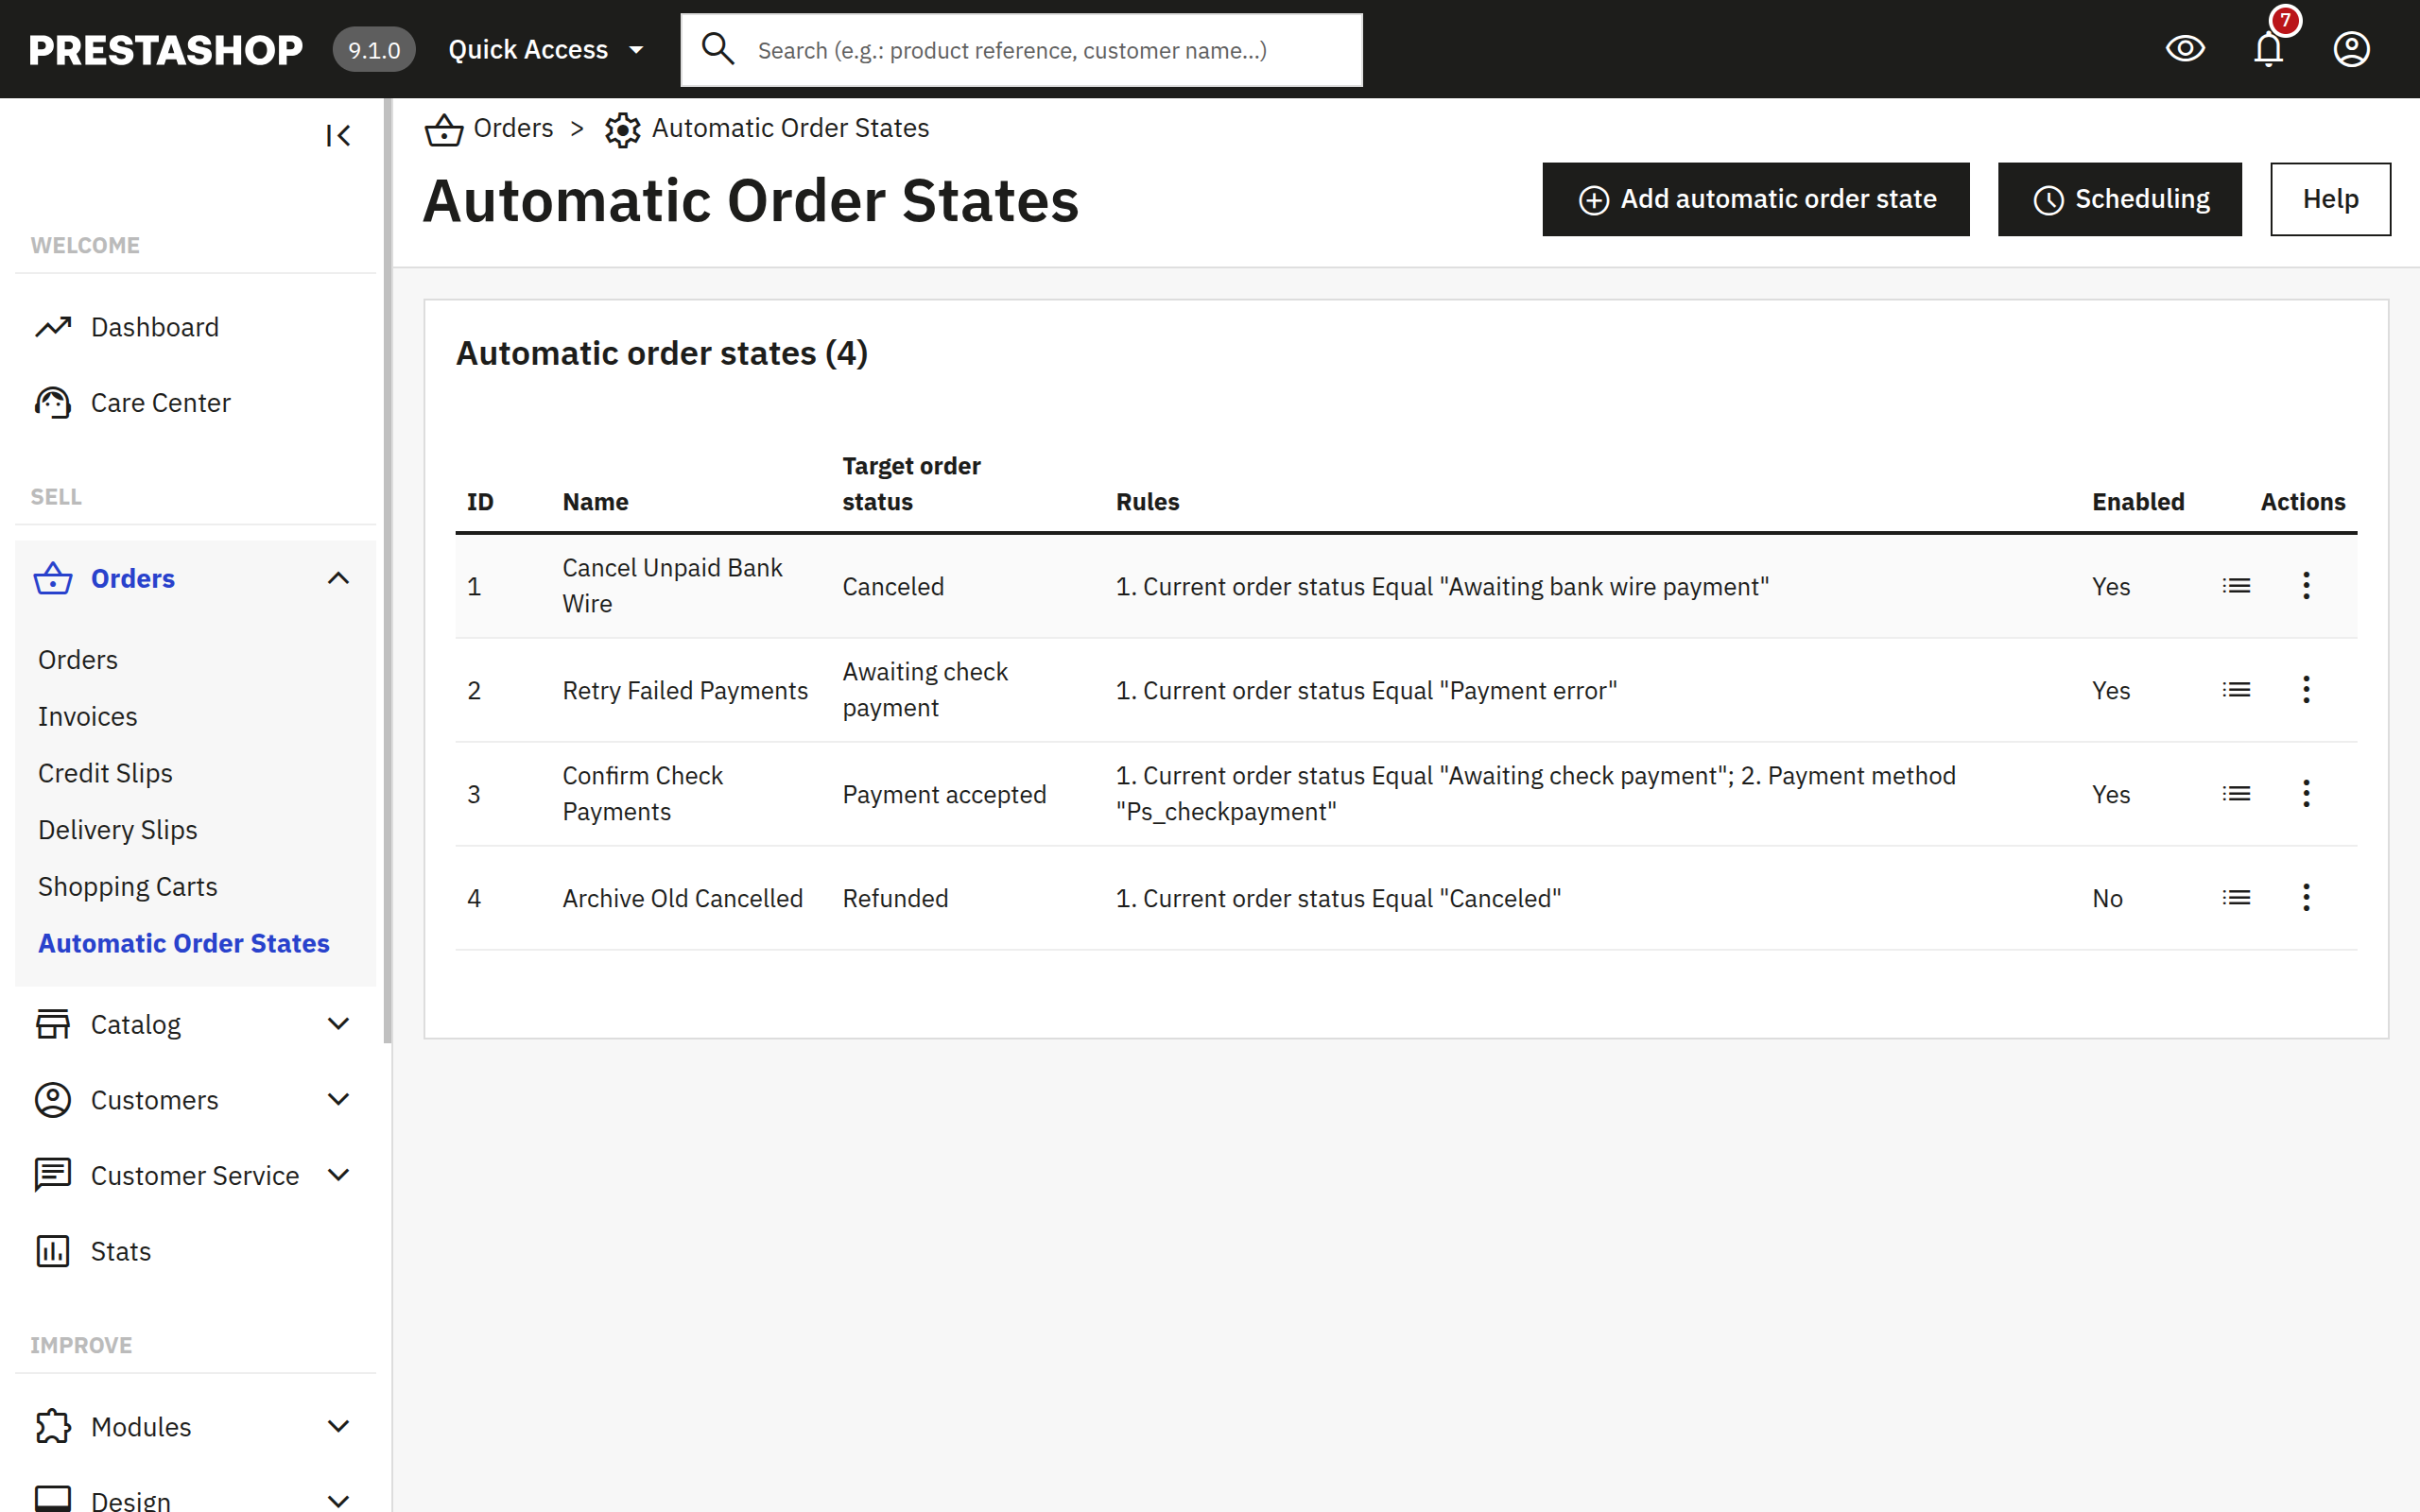Open the shop preview eye icon

(x=2185, y=48)
